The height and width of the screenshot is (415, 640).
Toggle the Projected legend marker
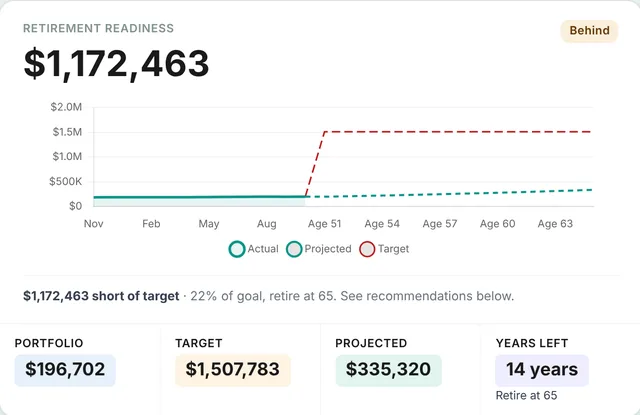pyautogui.click(x=294, y=249)
